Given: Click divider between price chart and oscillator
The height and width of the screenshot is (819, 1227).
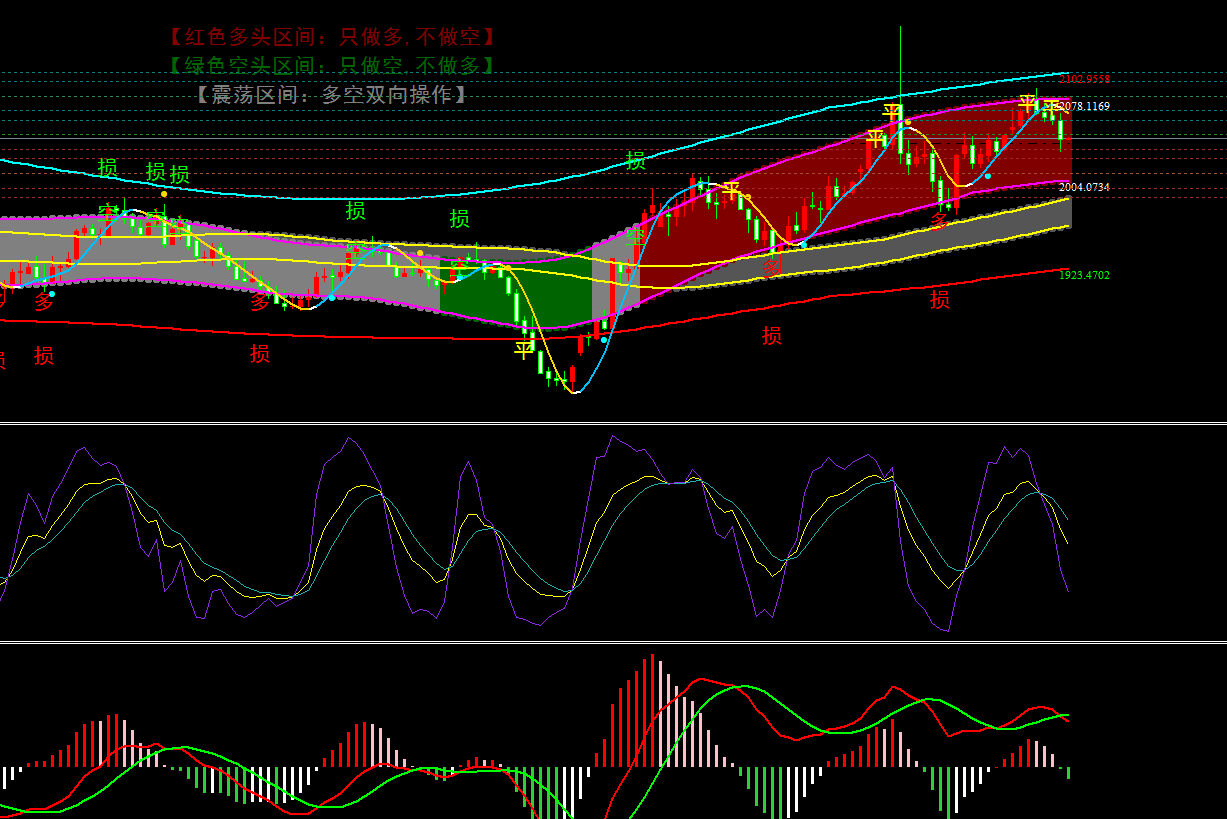Looking at the screenshot, I should (613, 424).
